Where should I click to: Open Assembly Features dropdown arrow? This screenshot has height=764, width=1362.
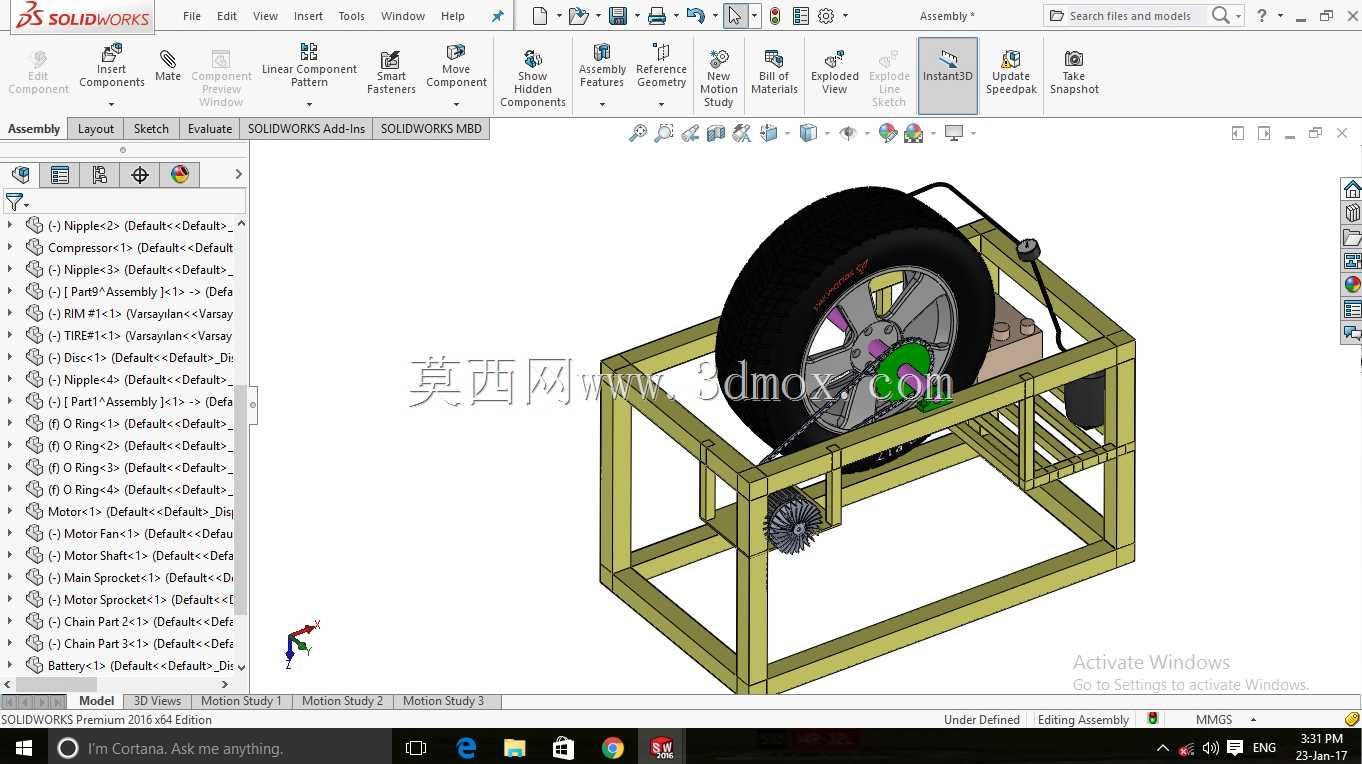click(x=602, y=104)
